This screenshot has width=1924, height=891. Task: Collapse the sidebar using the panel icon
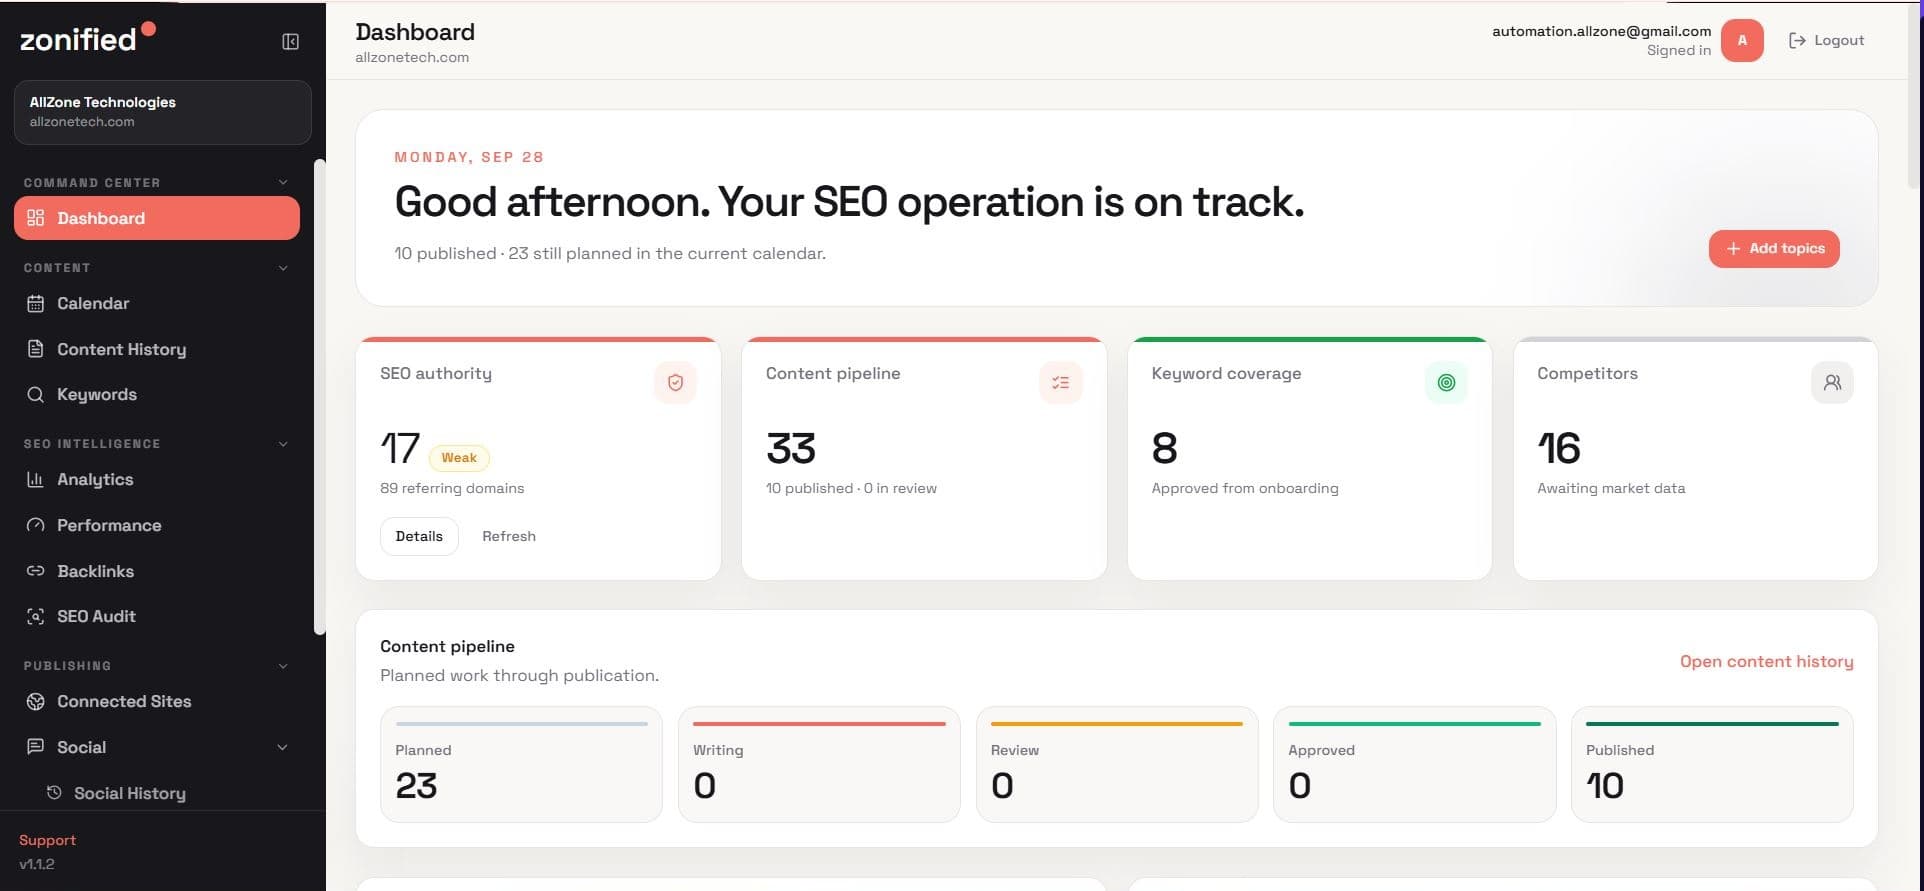tap(290, 41)
